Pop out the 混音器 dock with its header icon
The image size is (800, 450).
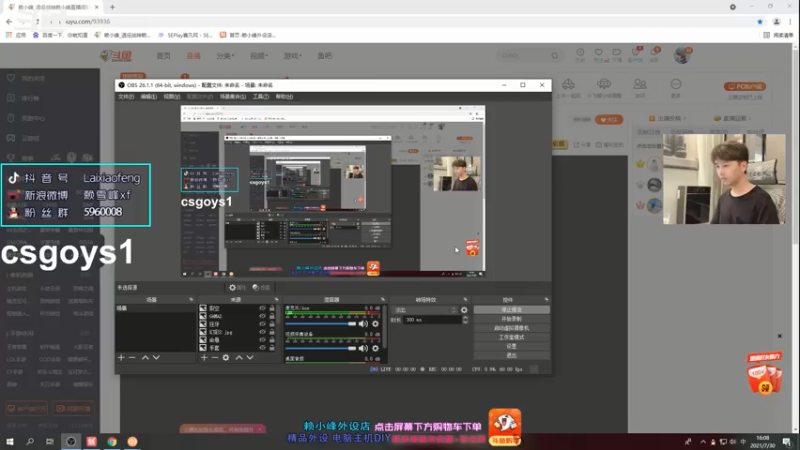point(383,299)
